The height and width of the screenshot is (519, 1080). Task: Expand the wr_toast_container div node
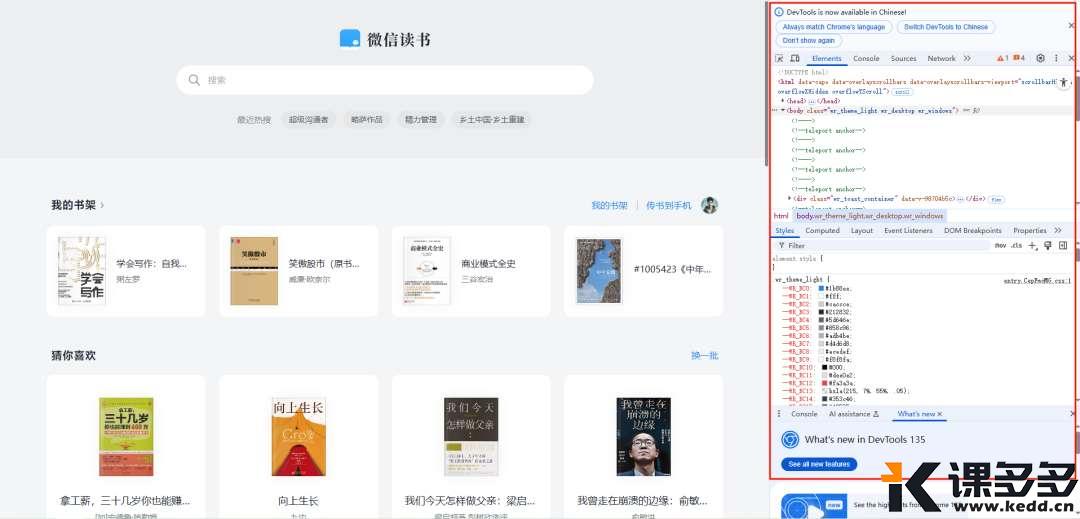790,198
